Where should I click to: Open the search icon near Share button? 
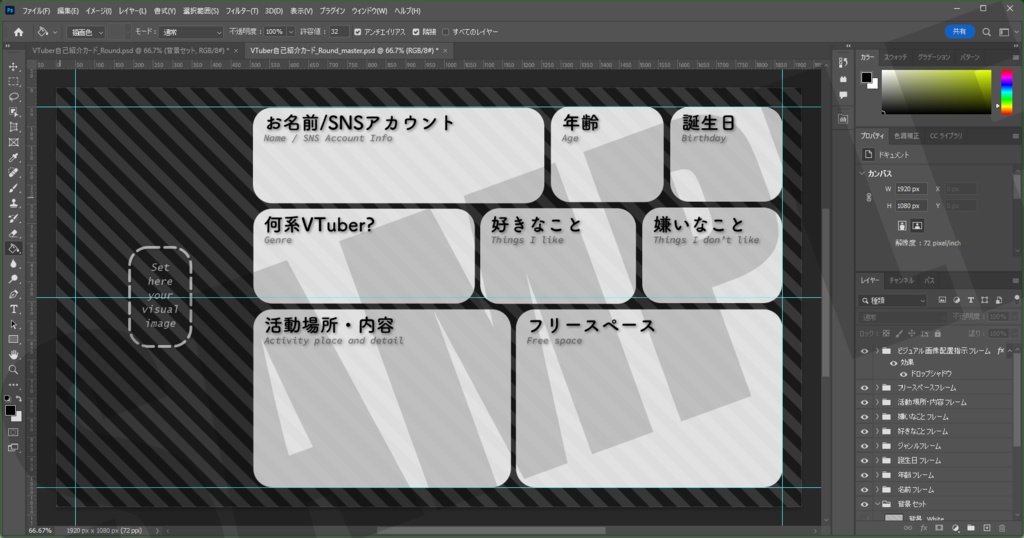pos(986,32)
